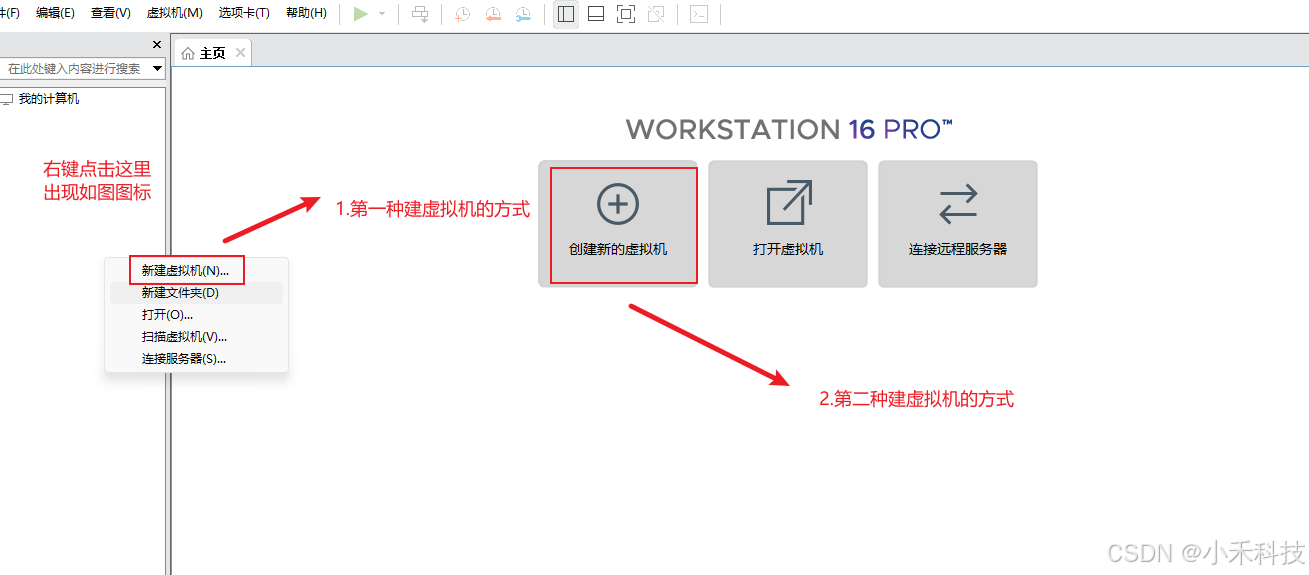Select 我的计算机 in the library tree
This screenshot has height=575, width=1309.
point(49,99)
